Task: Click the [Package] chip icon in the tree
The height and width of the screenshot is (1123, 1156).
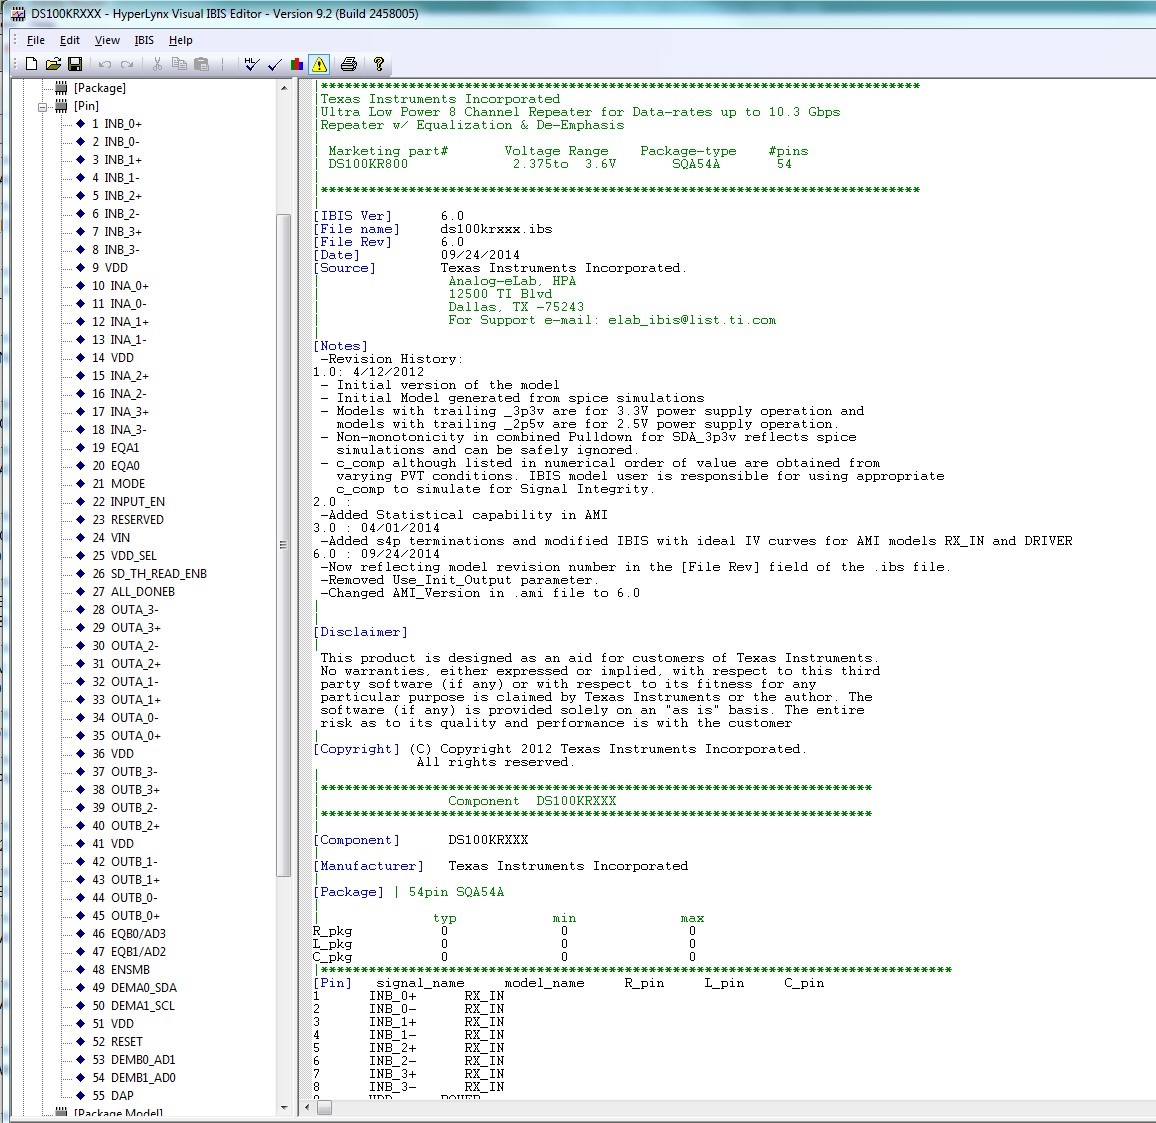Action: tap(61, 88)
